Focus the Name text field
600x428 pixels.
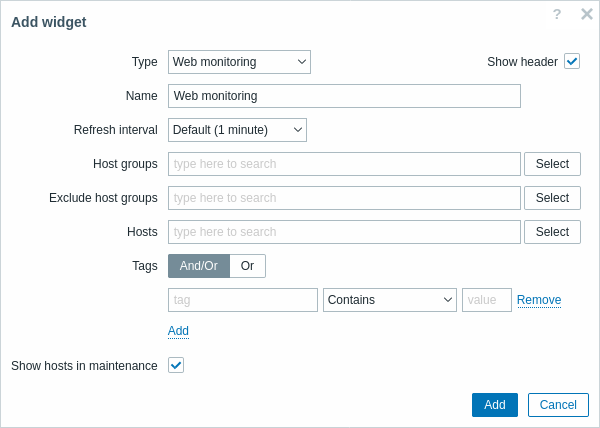click(344, 96)
